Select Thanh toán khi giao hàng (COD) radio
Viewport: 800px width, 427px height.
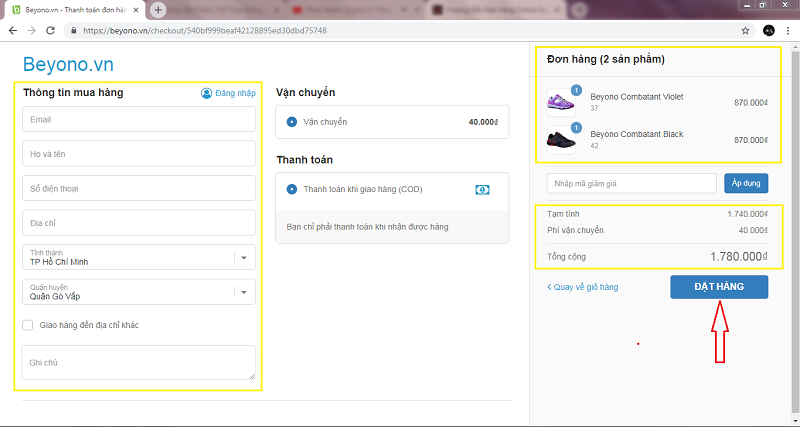point(292,189)
